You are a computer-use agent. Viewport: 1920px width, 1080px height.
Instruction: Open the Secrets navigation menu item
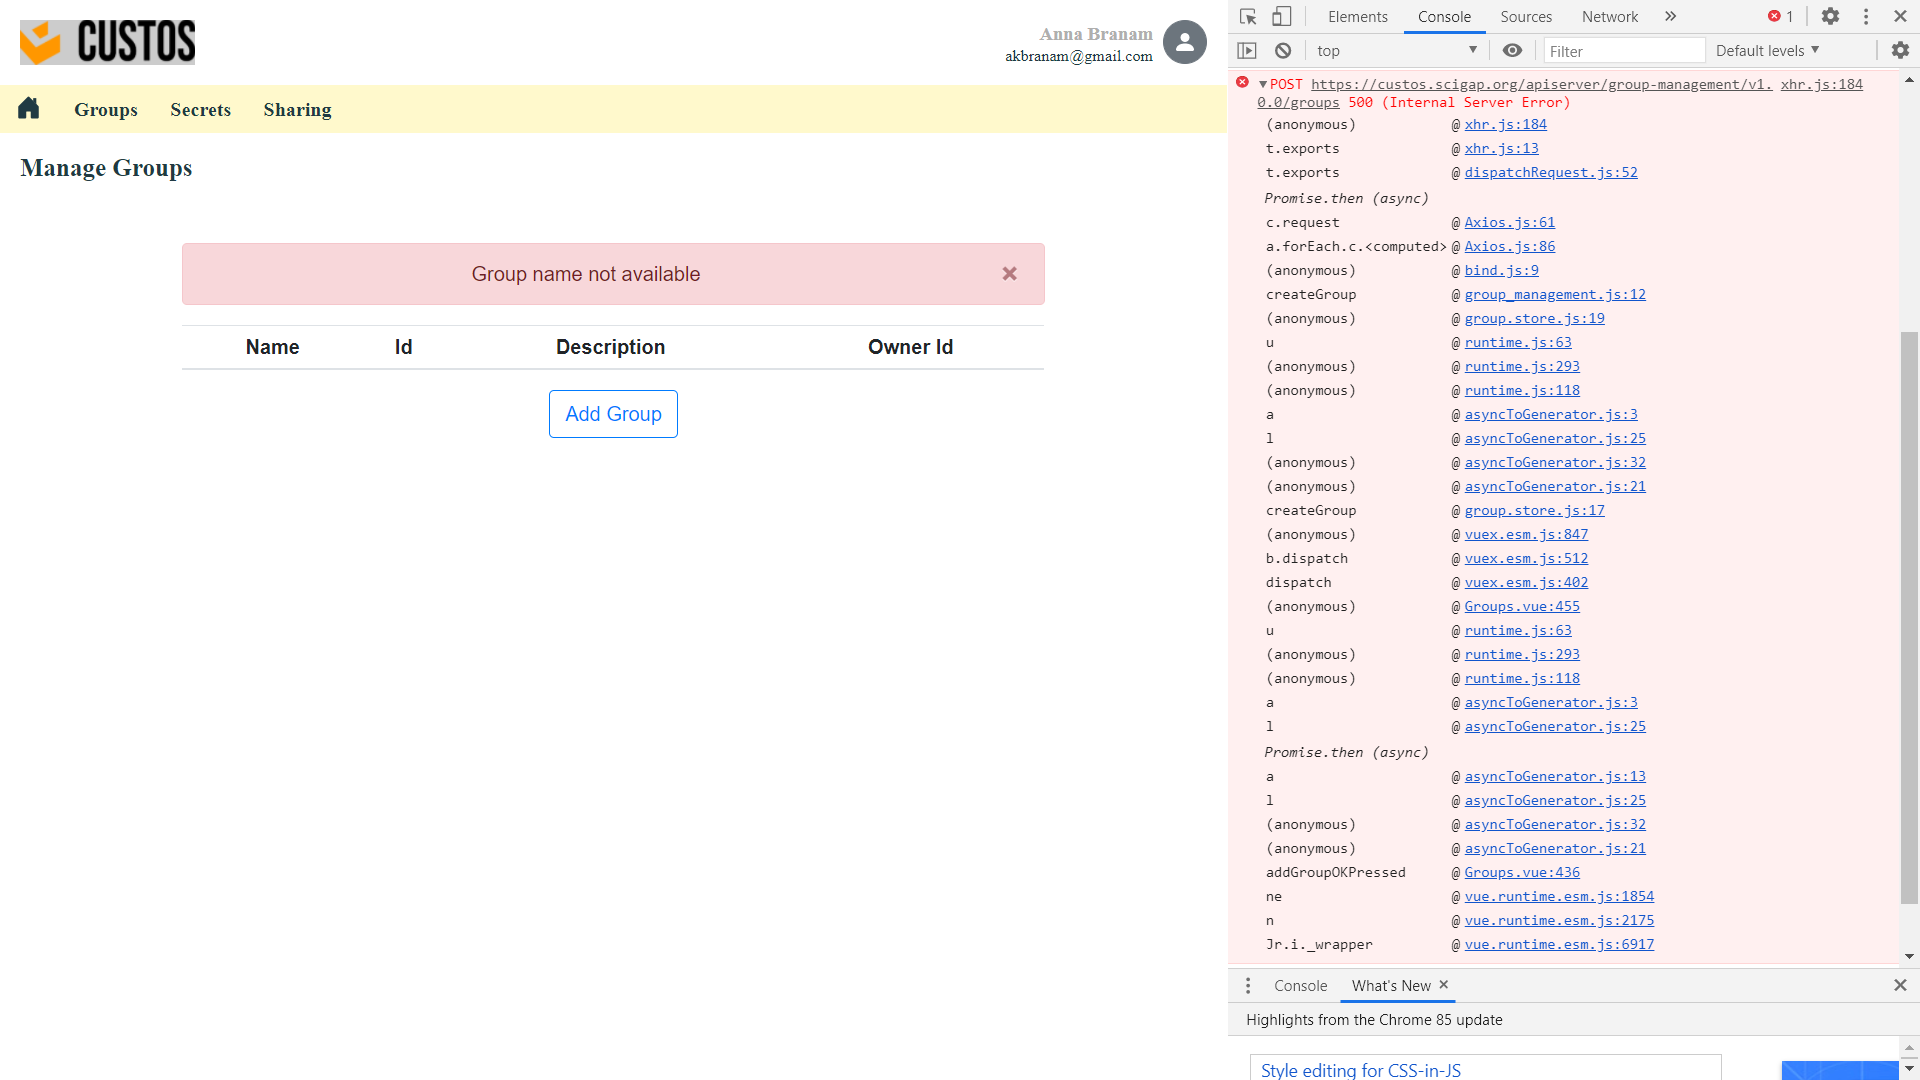coord(200,110)
